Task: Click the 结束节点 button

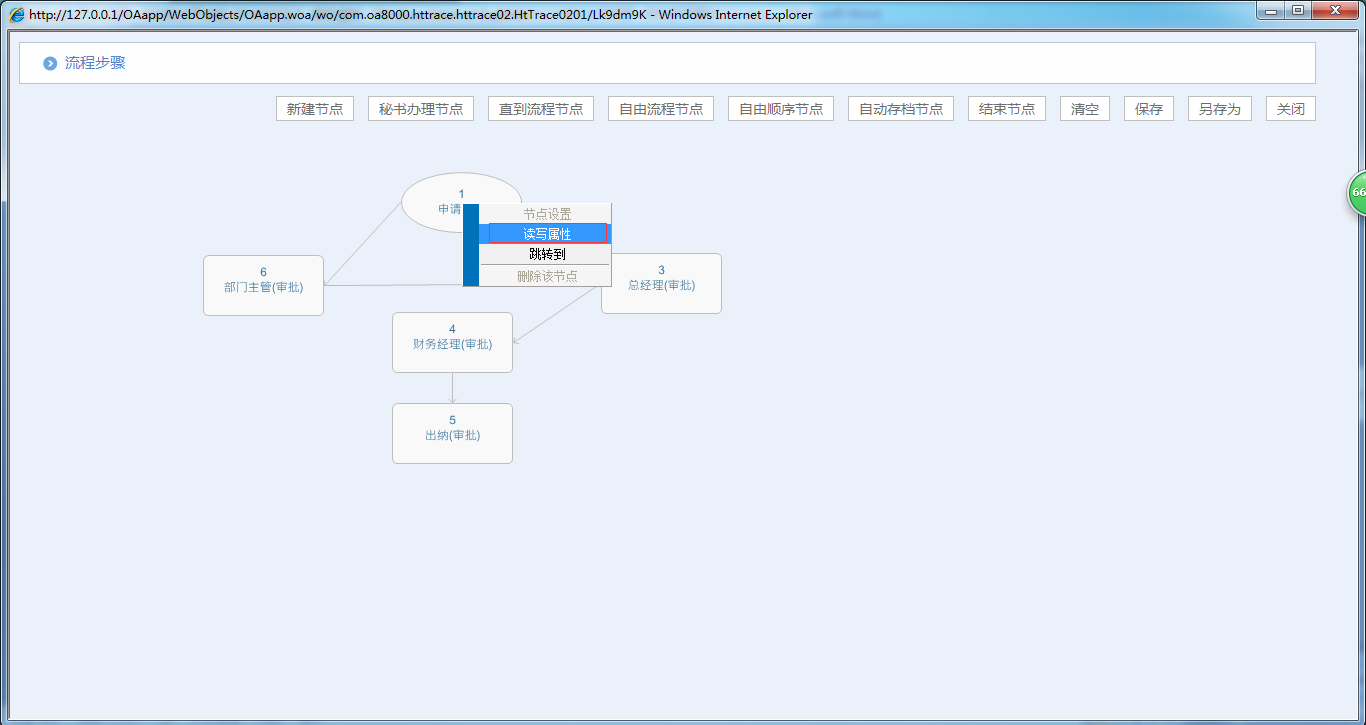Action: tap(1007, 109)
